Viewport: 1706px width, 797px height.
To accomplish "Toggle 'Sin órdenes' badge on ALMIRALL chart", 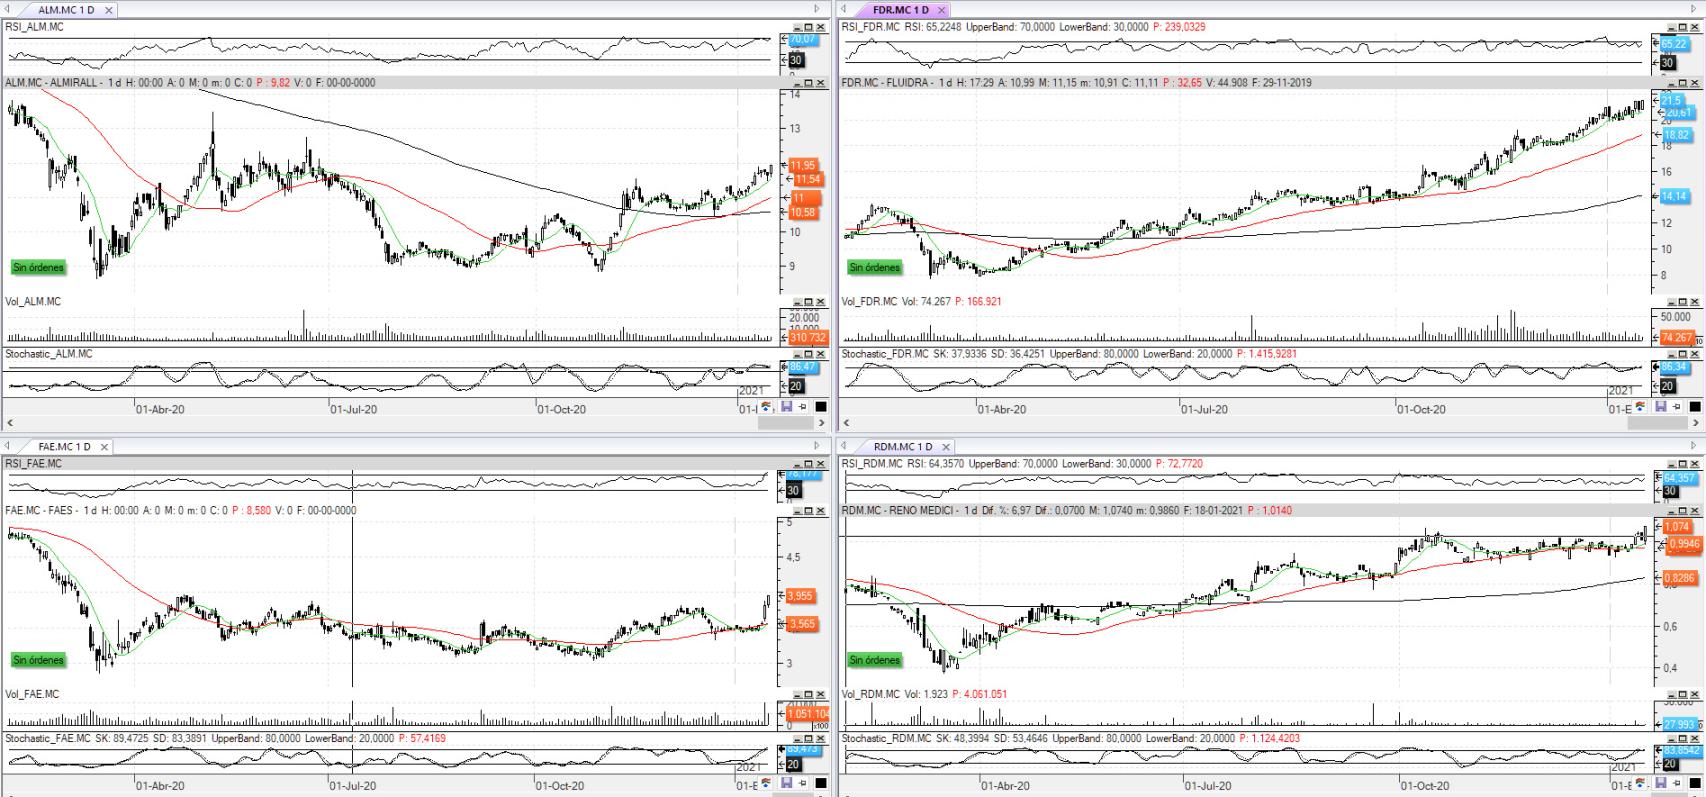I will coord(38,268).
